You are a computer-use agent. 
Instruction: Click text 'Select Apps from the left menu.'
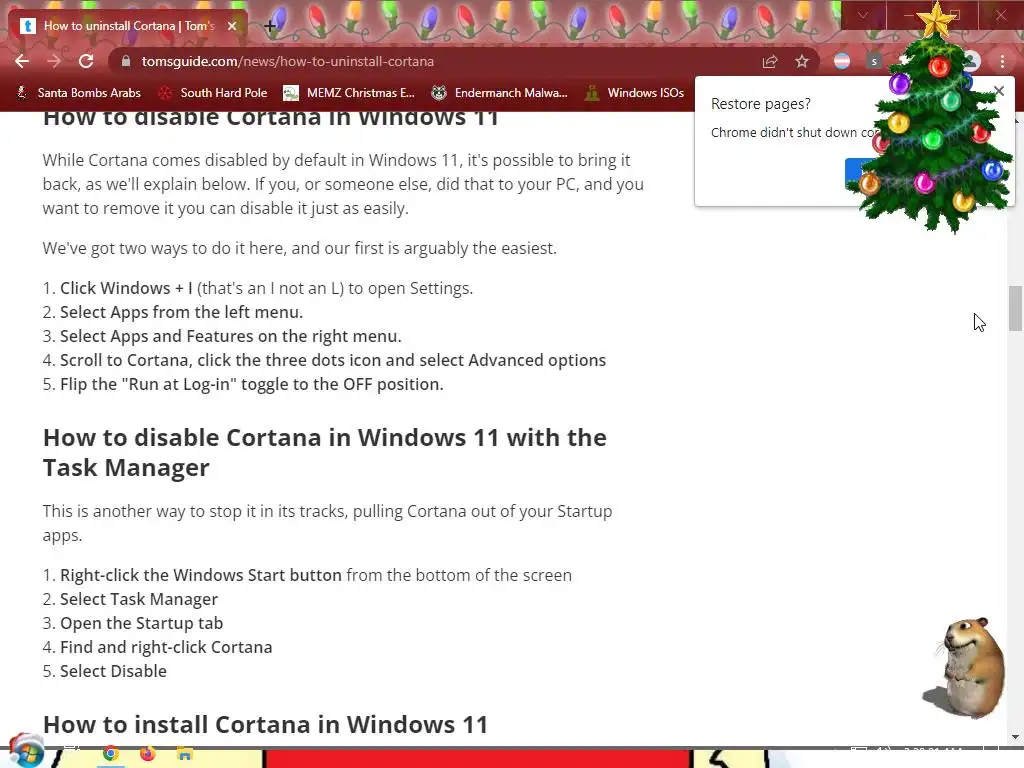(x=182, y=312)
